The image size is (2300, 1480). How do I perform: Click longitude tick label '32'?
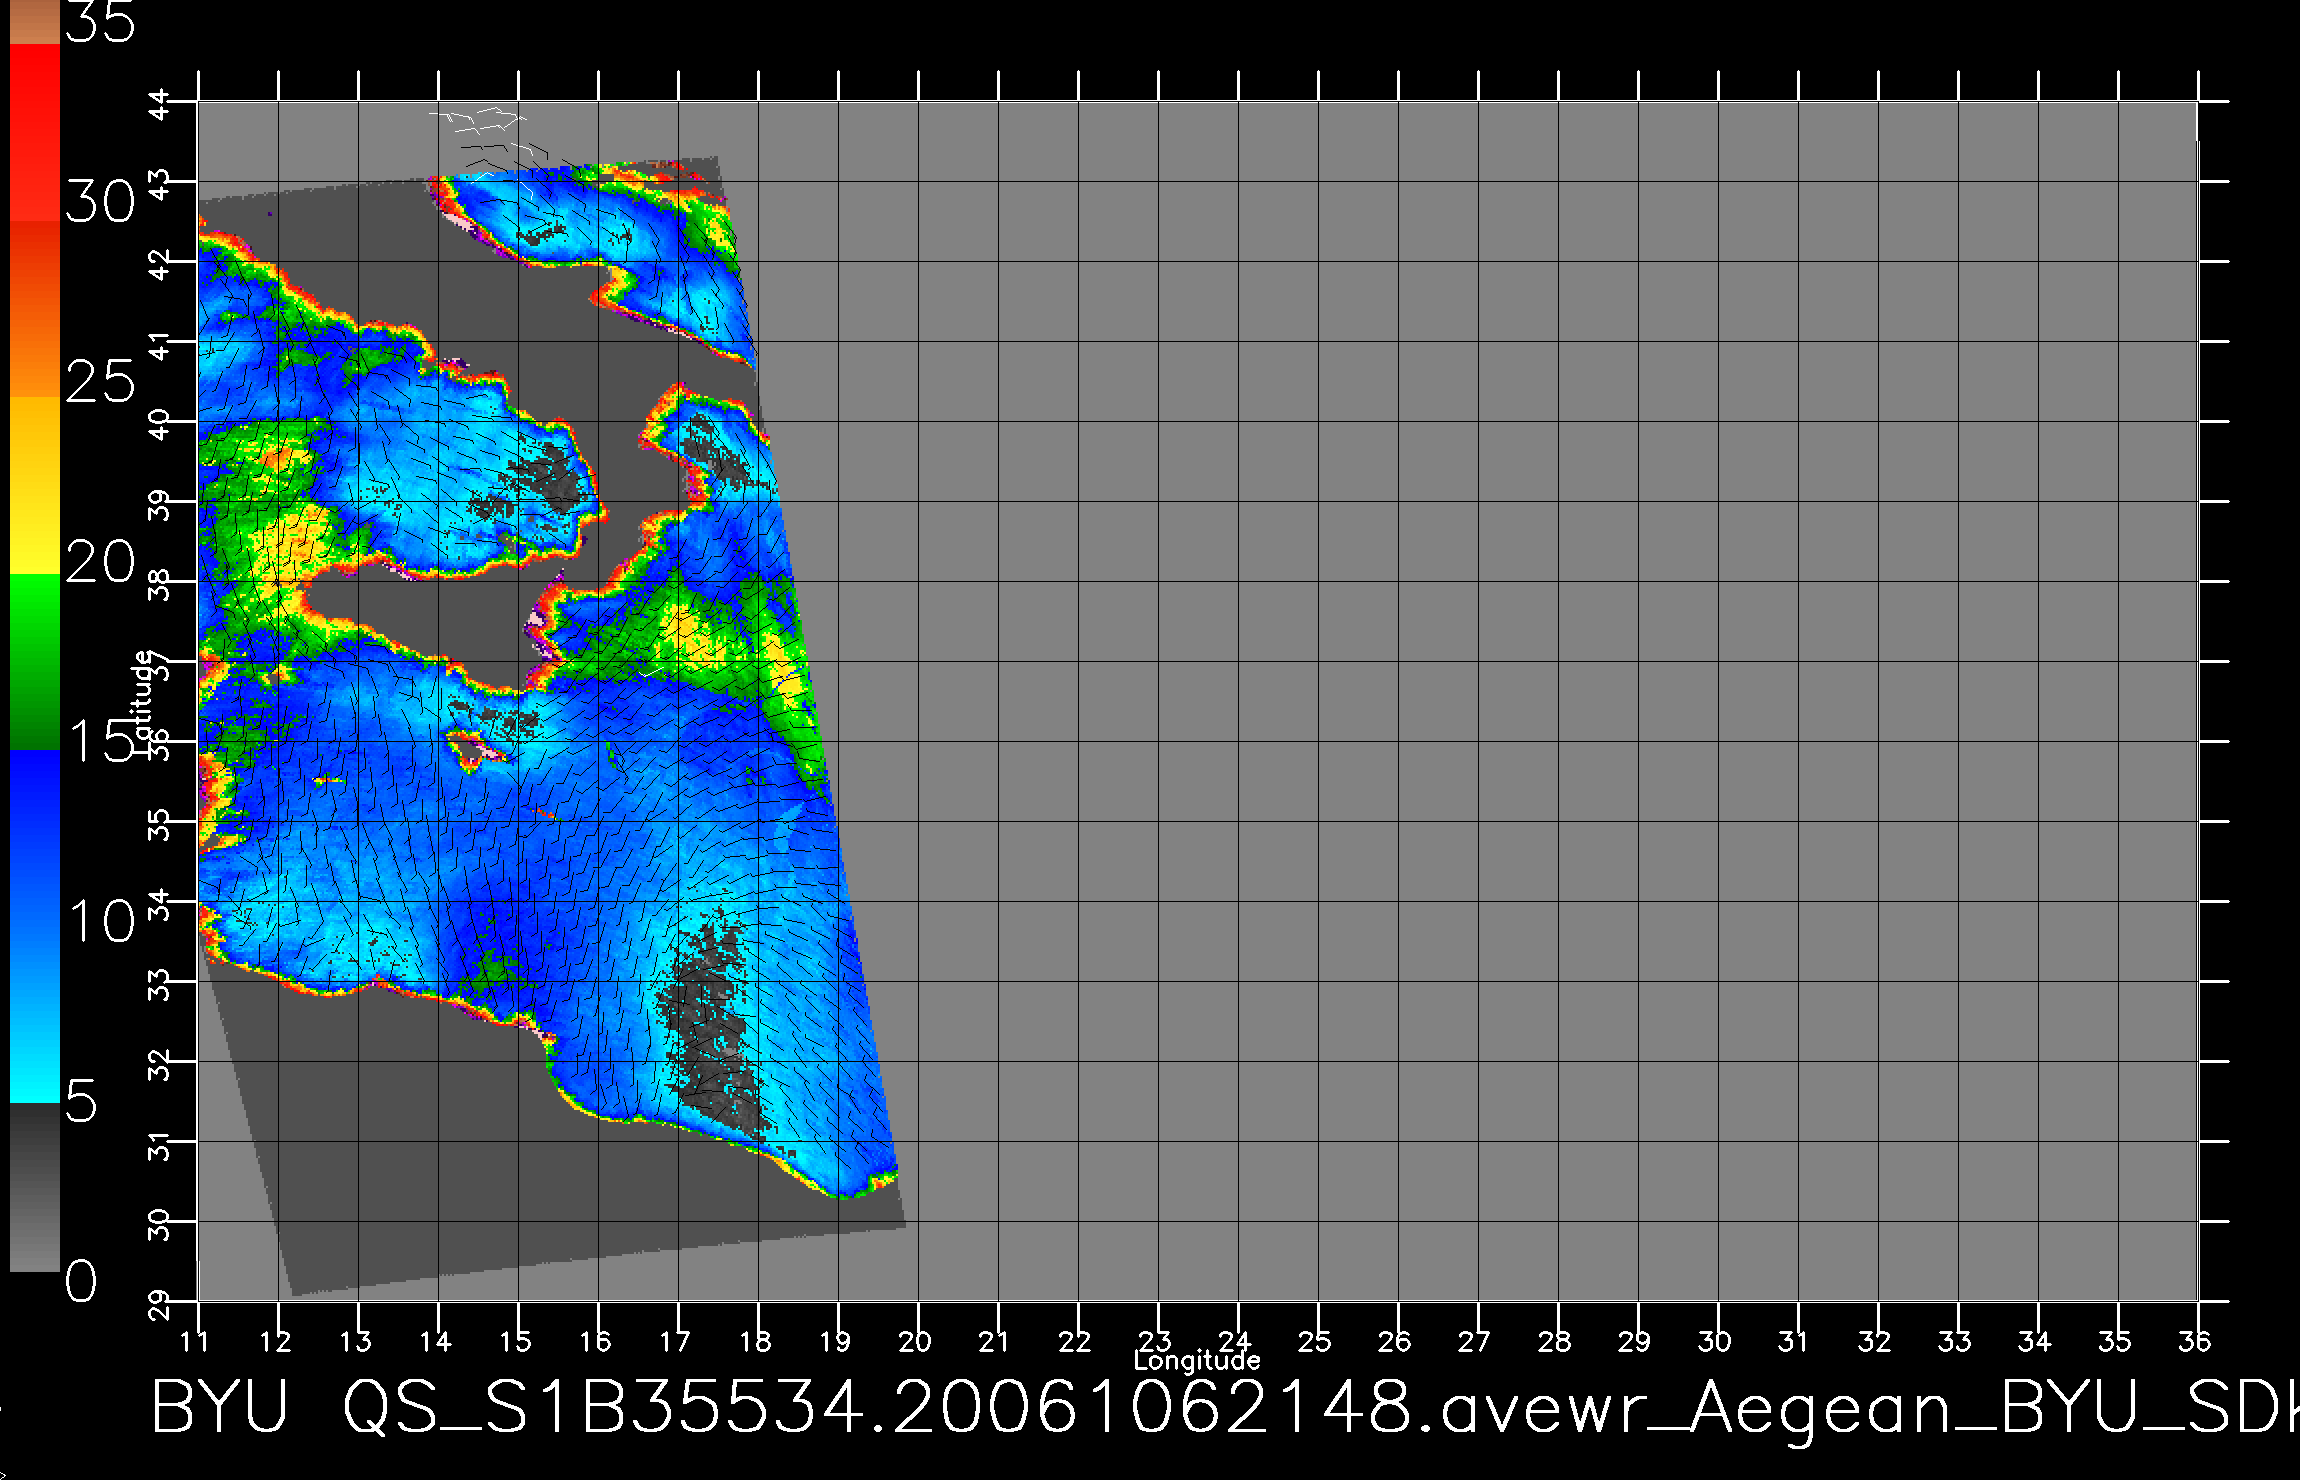(x=1875, y=1341)
